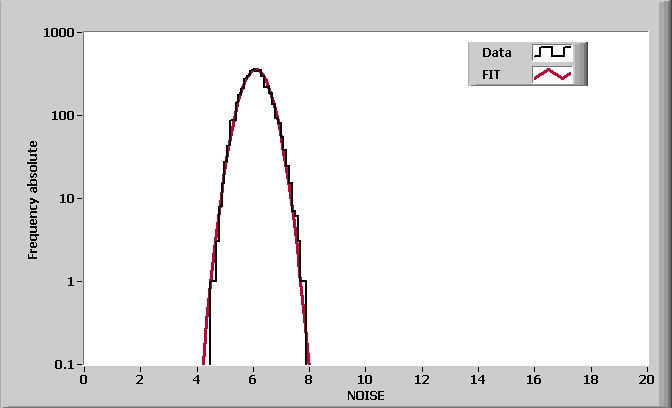672x408 pixels.
Task: Click the 10 tick label on x-axis
Action: 365,380
